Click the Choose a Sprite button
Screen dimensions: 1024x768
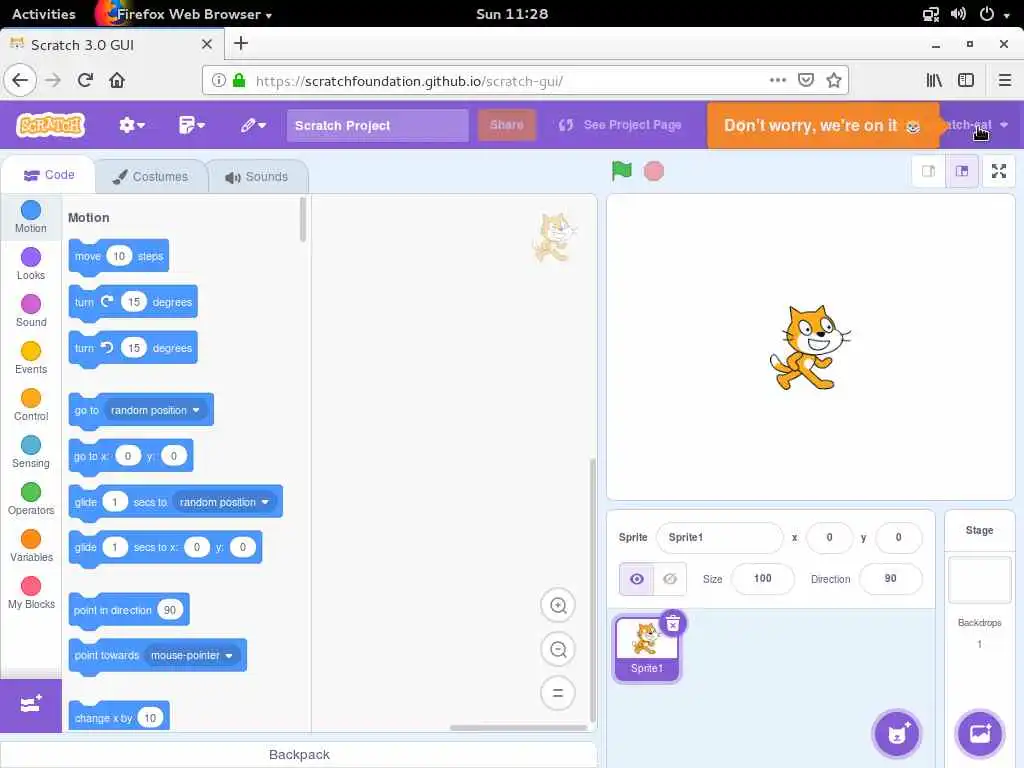click(897, 733)
